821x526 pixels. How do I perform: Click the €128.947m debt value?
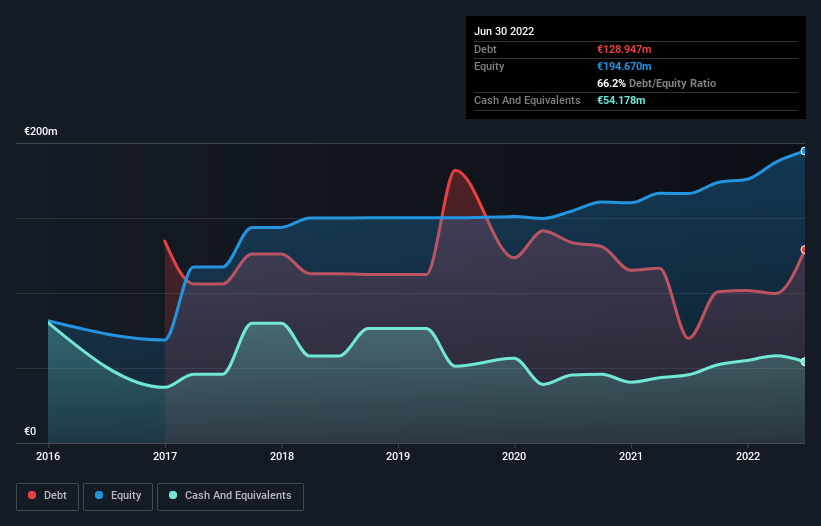click(x=624, y=49)
